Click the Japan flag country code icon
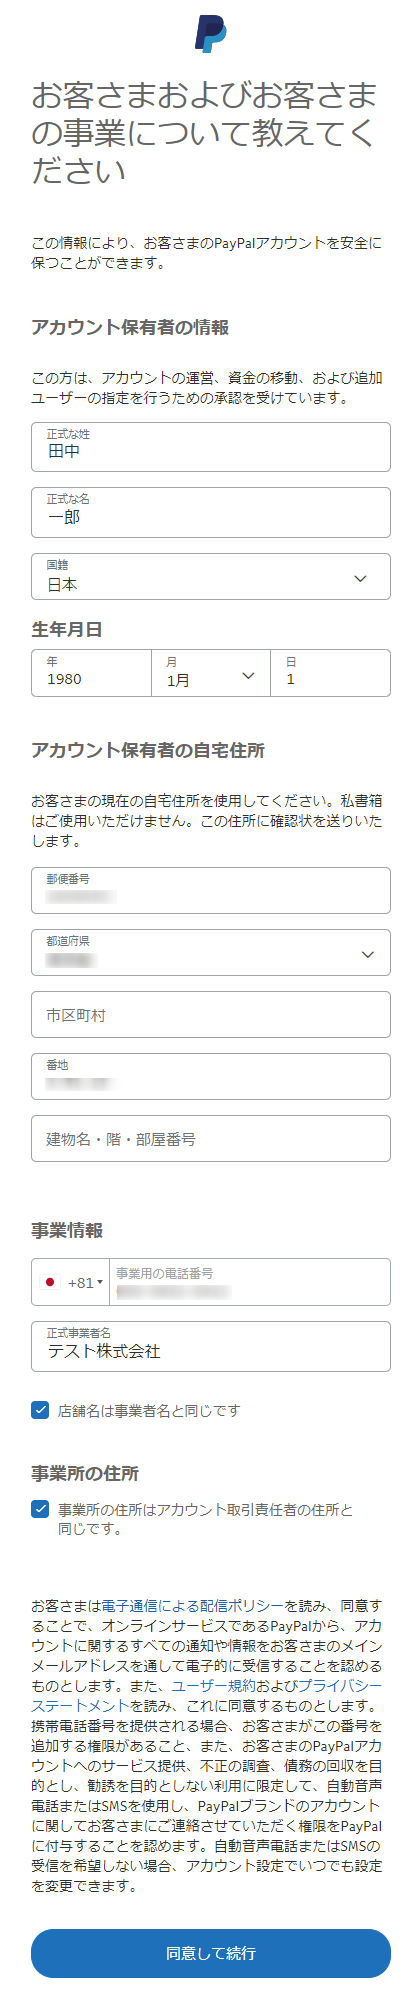Screen dimensions: 416x1995 (50, 1282)
